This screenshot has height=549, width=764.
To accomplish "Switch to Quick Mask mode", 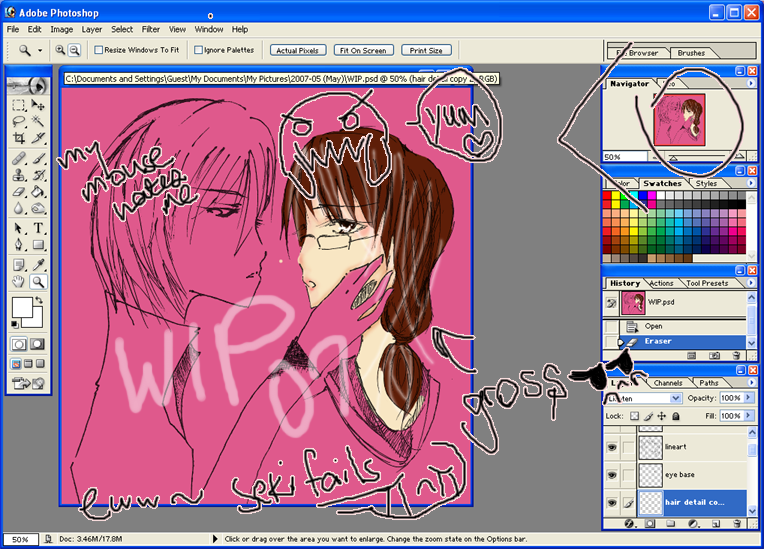I will point(37,344).
